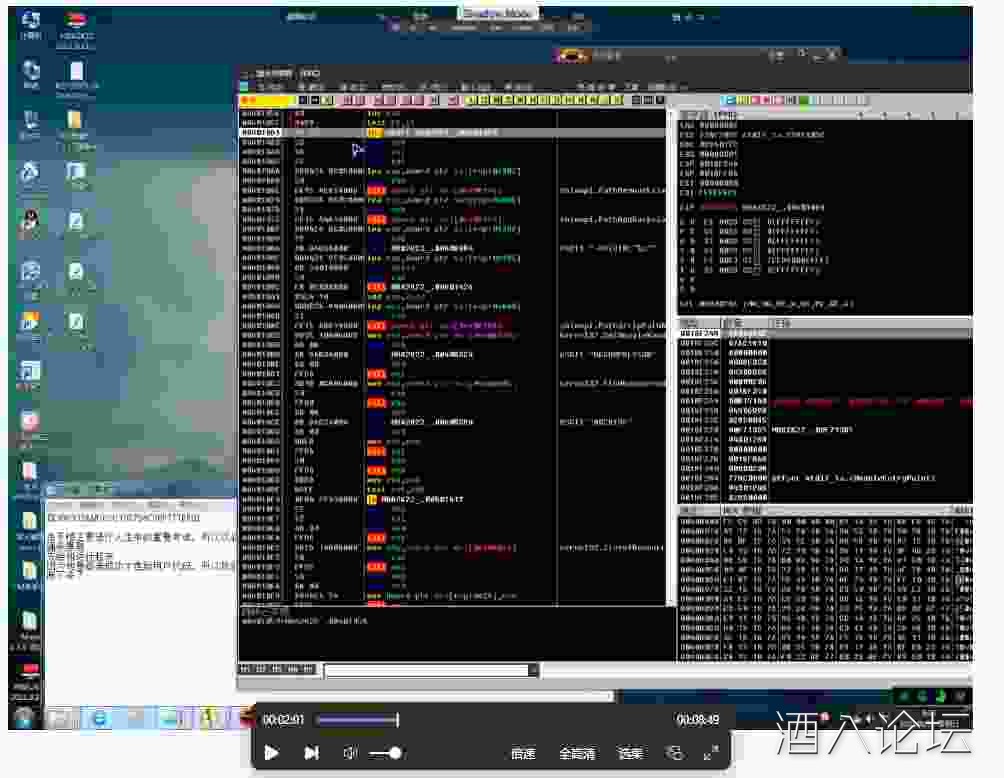Skip to the next video
The width and height of the screenshot is (1004, 778).
click(311, 753)
